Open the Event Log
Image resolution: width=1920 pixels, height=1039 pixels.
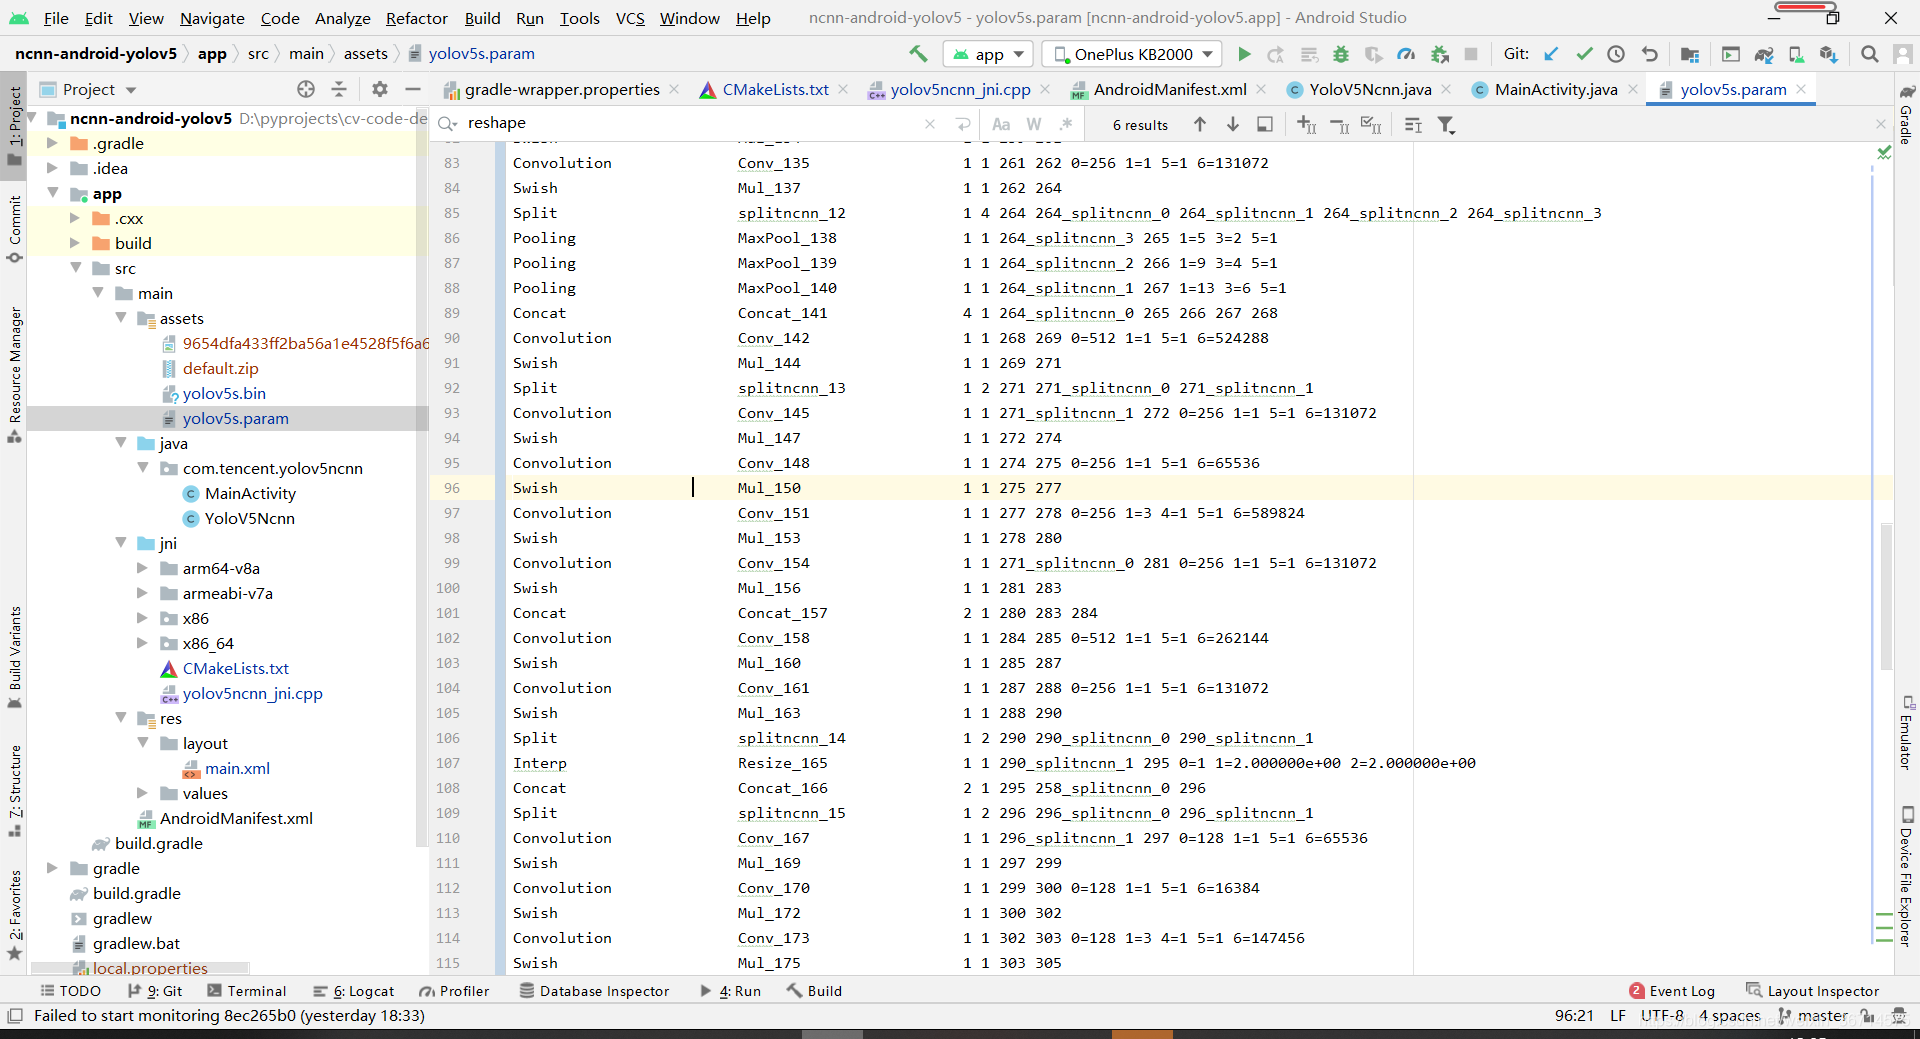(x=1672, y=991)
